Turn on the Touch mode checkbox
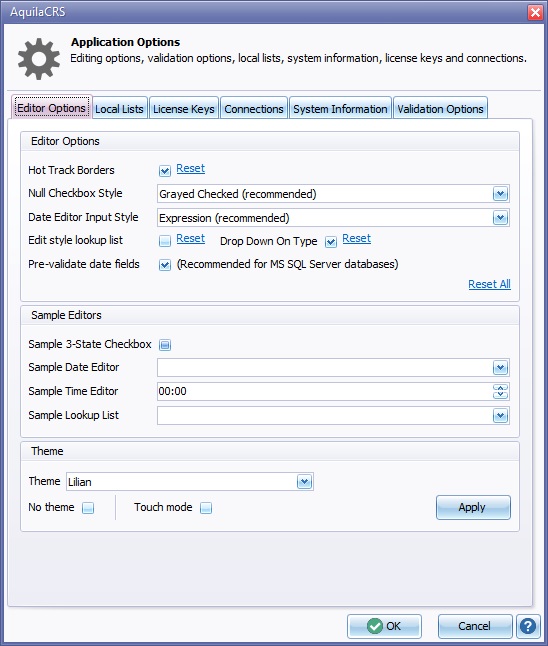 pos(206,508)
